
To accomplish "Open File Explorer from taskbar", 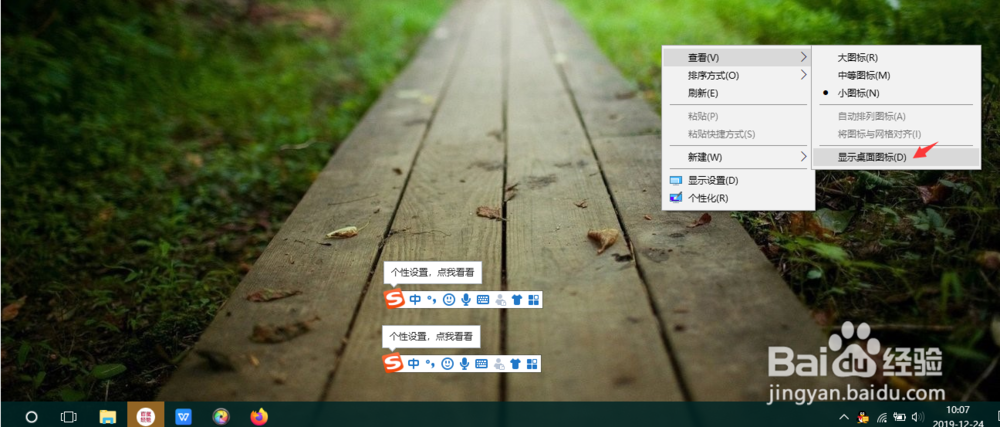I will [x=108, y=417].
